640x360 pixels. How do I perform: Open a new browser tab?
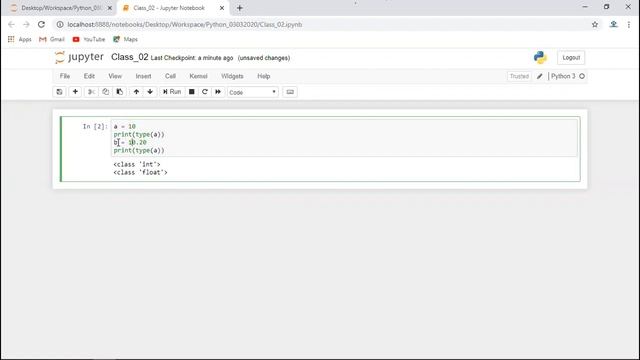[x=240, y=8]
